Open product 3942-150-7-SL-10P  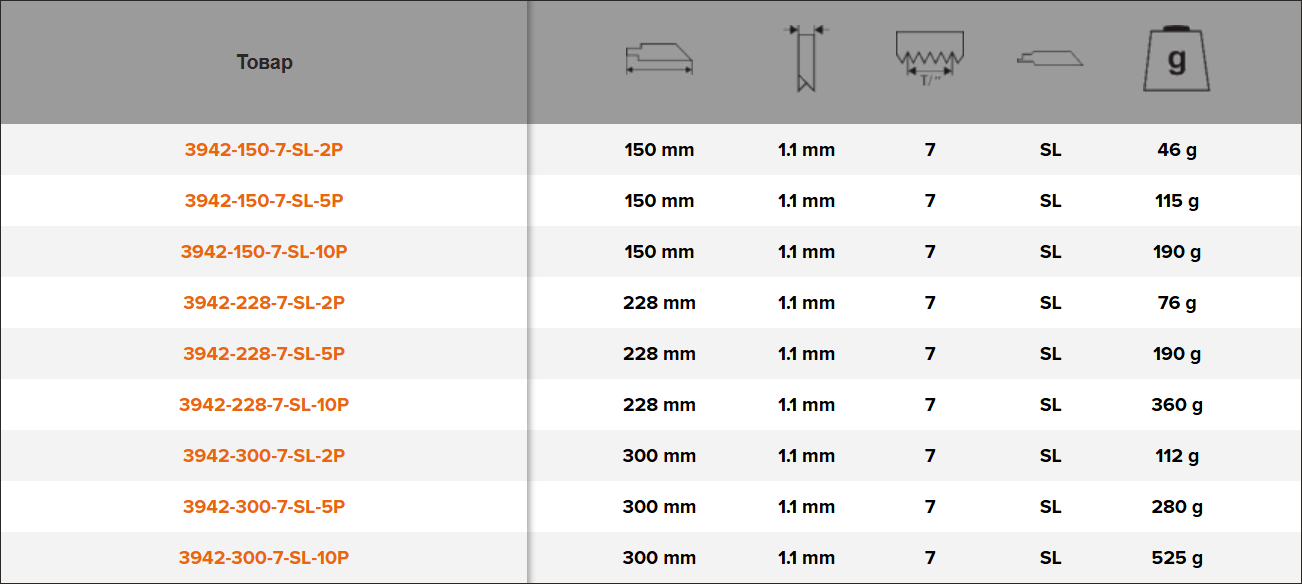[x=264, y=252]
